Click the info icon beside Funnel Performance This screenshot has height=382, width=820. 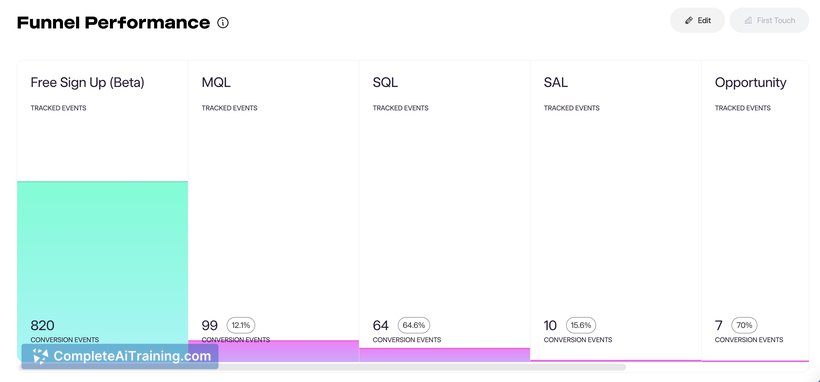(223, 23)
